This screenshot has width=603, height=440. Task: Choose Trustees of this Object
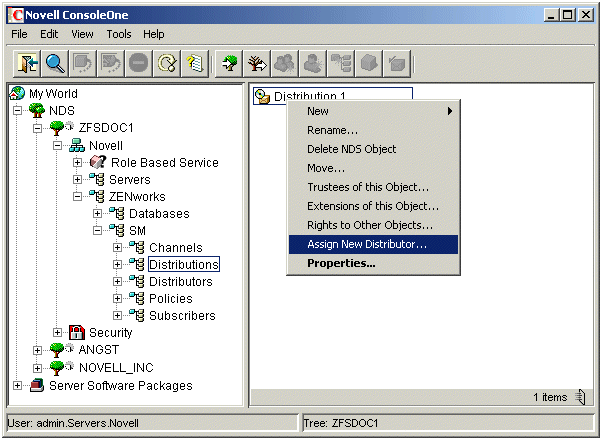click(373, 187)
